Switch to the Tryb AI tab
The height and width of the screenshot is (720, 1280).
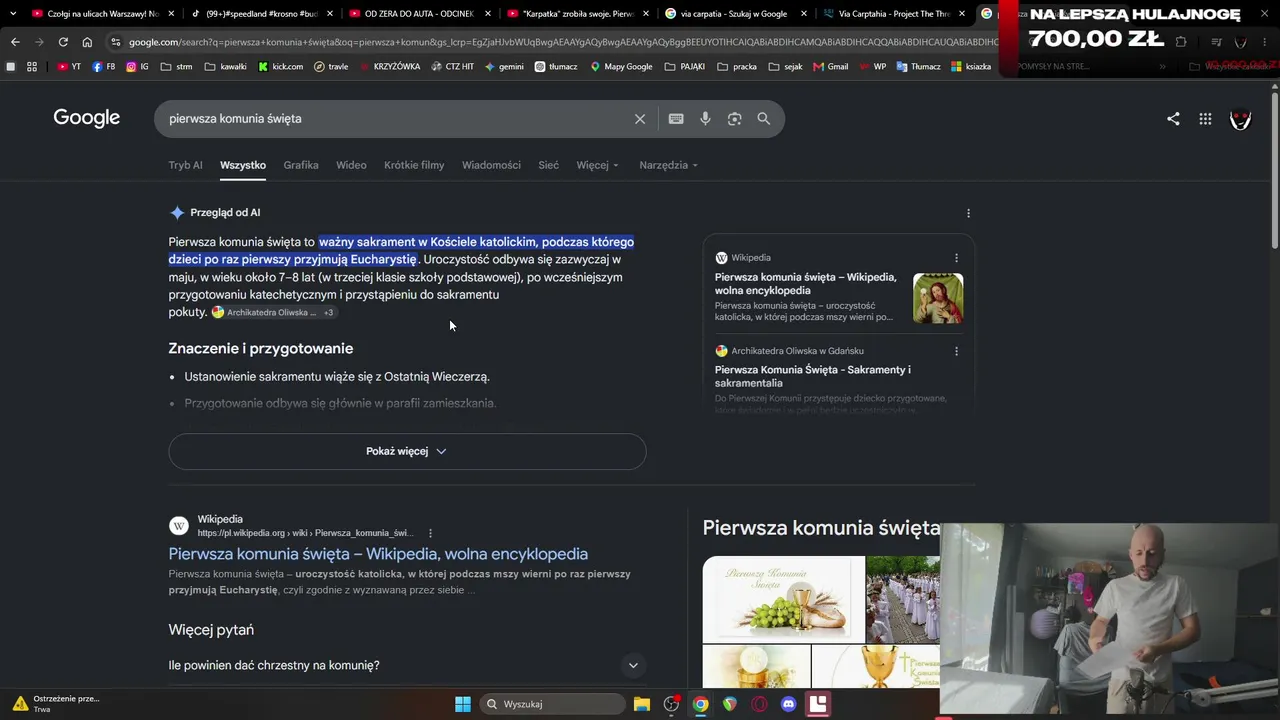[185, 165]
